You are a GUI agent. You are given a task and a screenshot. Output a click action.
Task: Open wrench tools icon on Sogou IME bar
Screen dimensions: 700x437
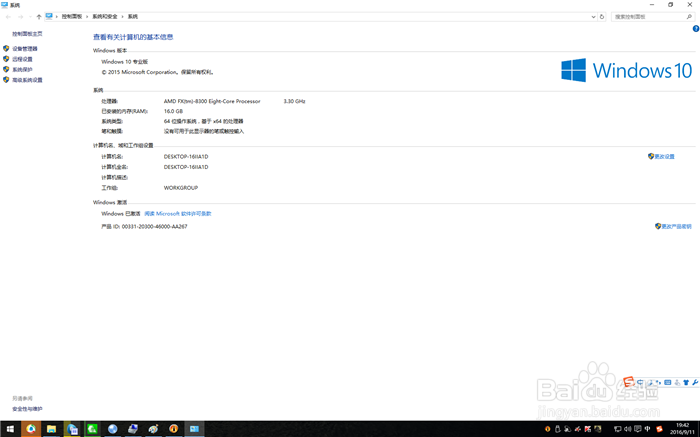coord(695,383)
